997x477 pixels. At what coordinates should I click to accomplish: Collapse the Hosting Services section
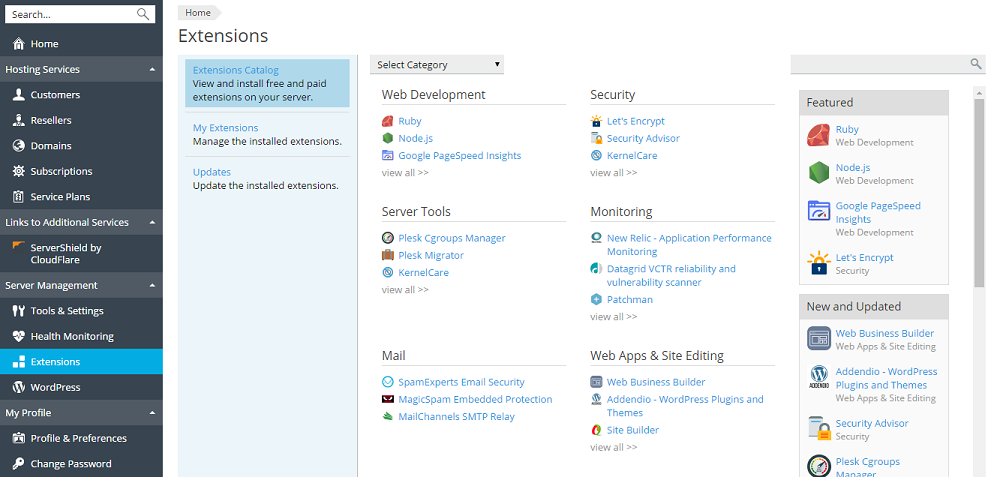tap(152, 70)
